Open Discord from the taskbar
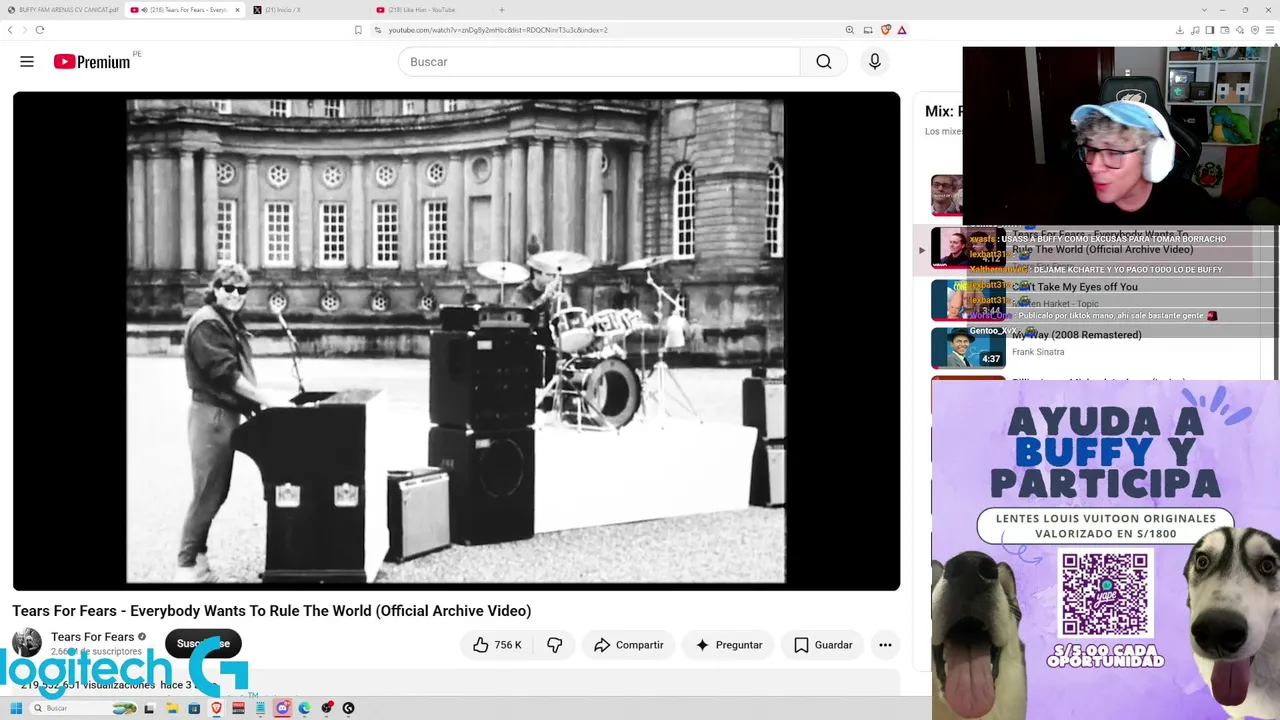The image size is (1280, 720). click(282, 708)
